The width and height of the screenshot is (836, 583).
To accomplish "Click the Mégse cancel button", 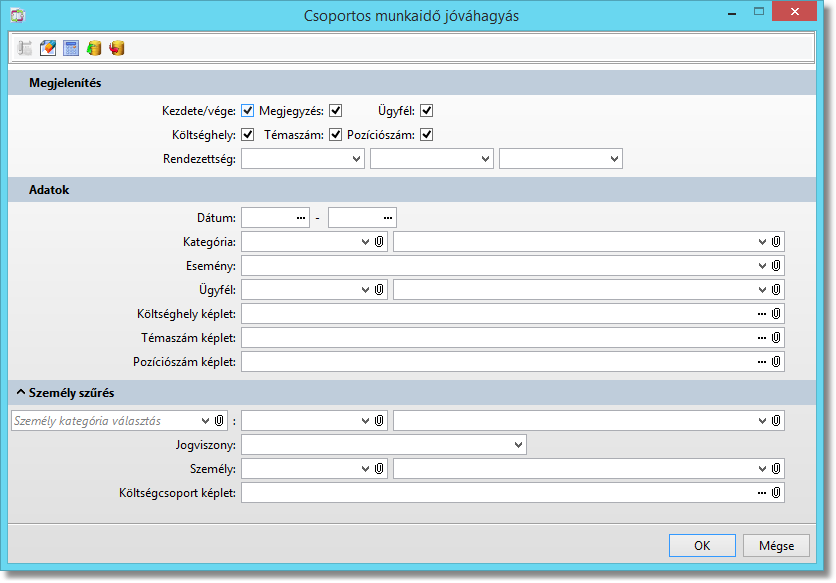I will [776, 546].
